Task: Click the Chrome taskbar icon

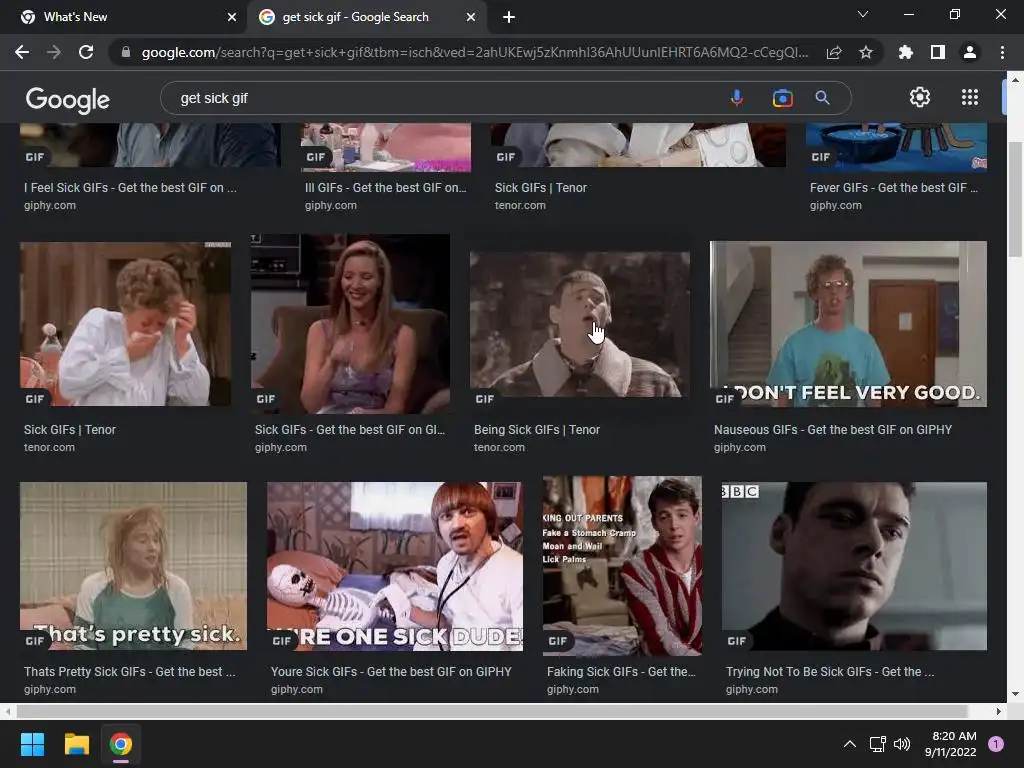Action: [121, 744]
